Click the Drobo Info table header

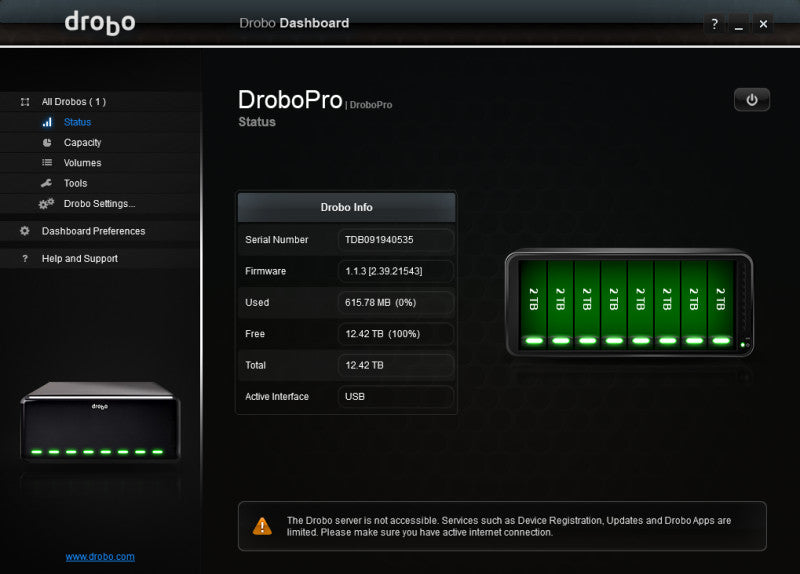346,207
